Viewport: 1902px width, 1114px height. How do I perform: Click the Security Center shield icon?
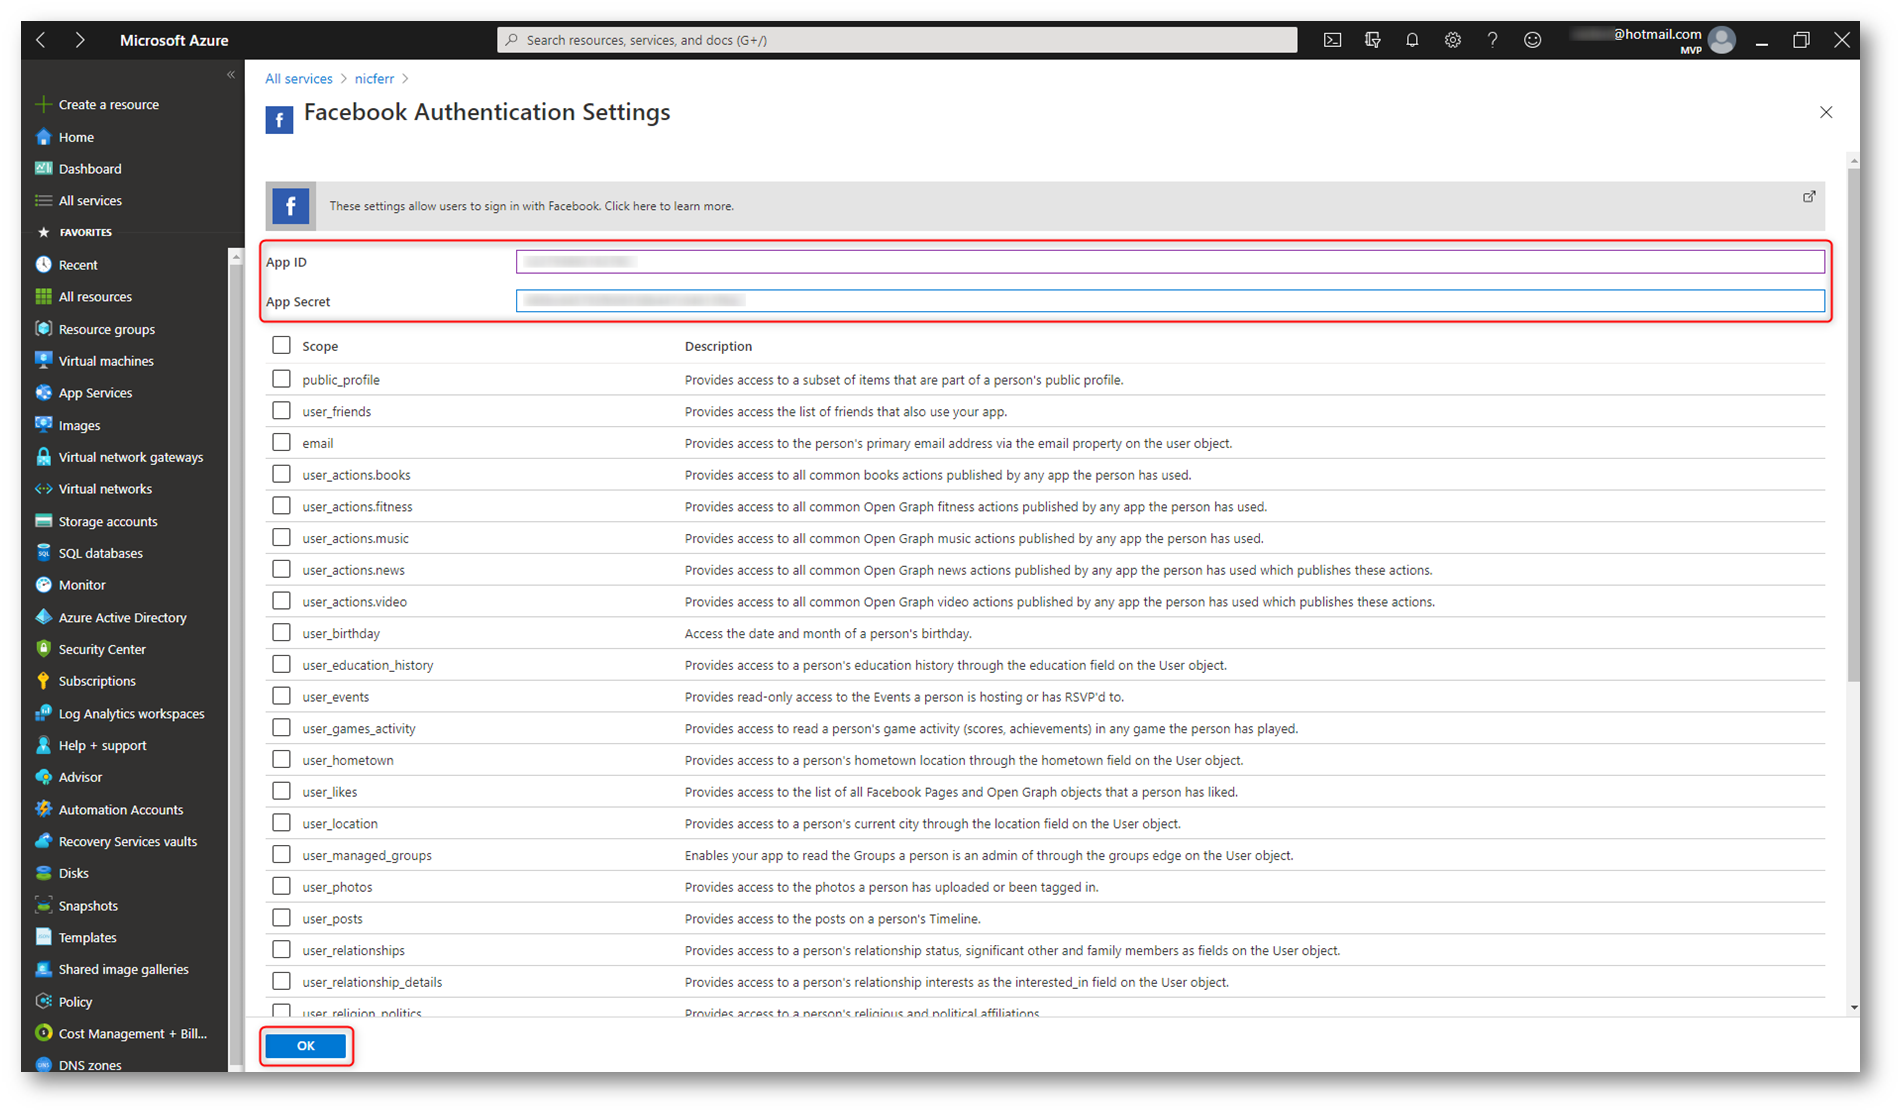click(43, 649)
